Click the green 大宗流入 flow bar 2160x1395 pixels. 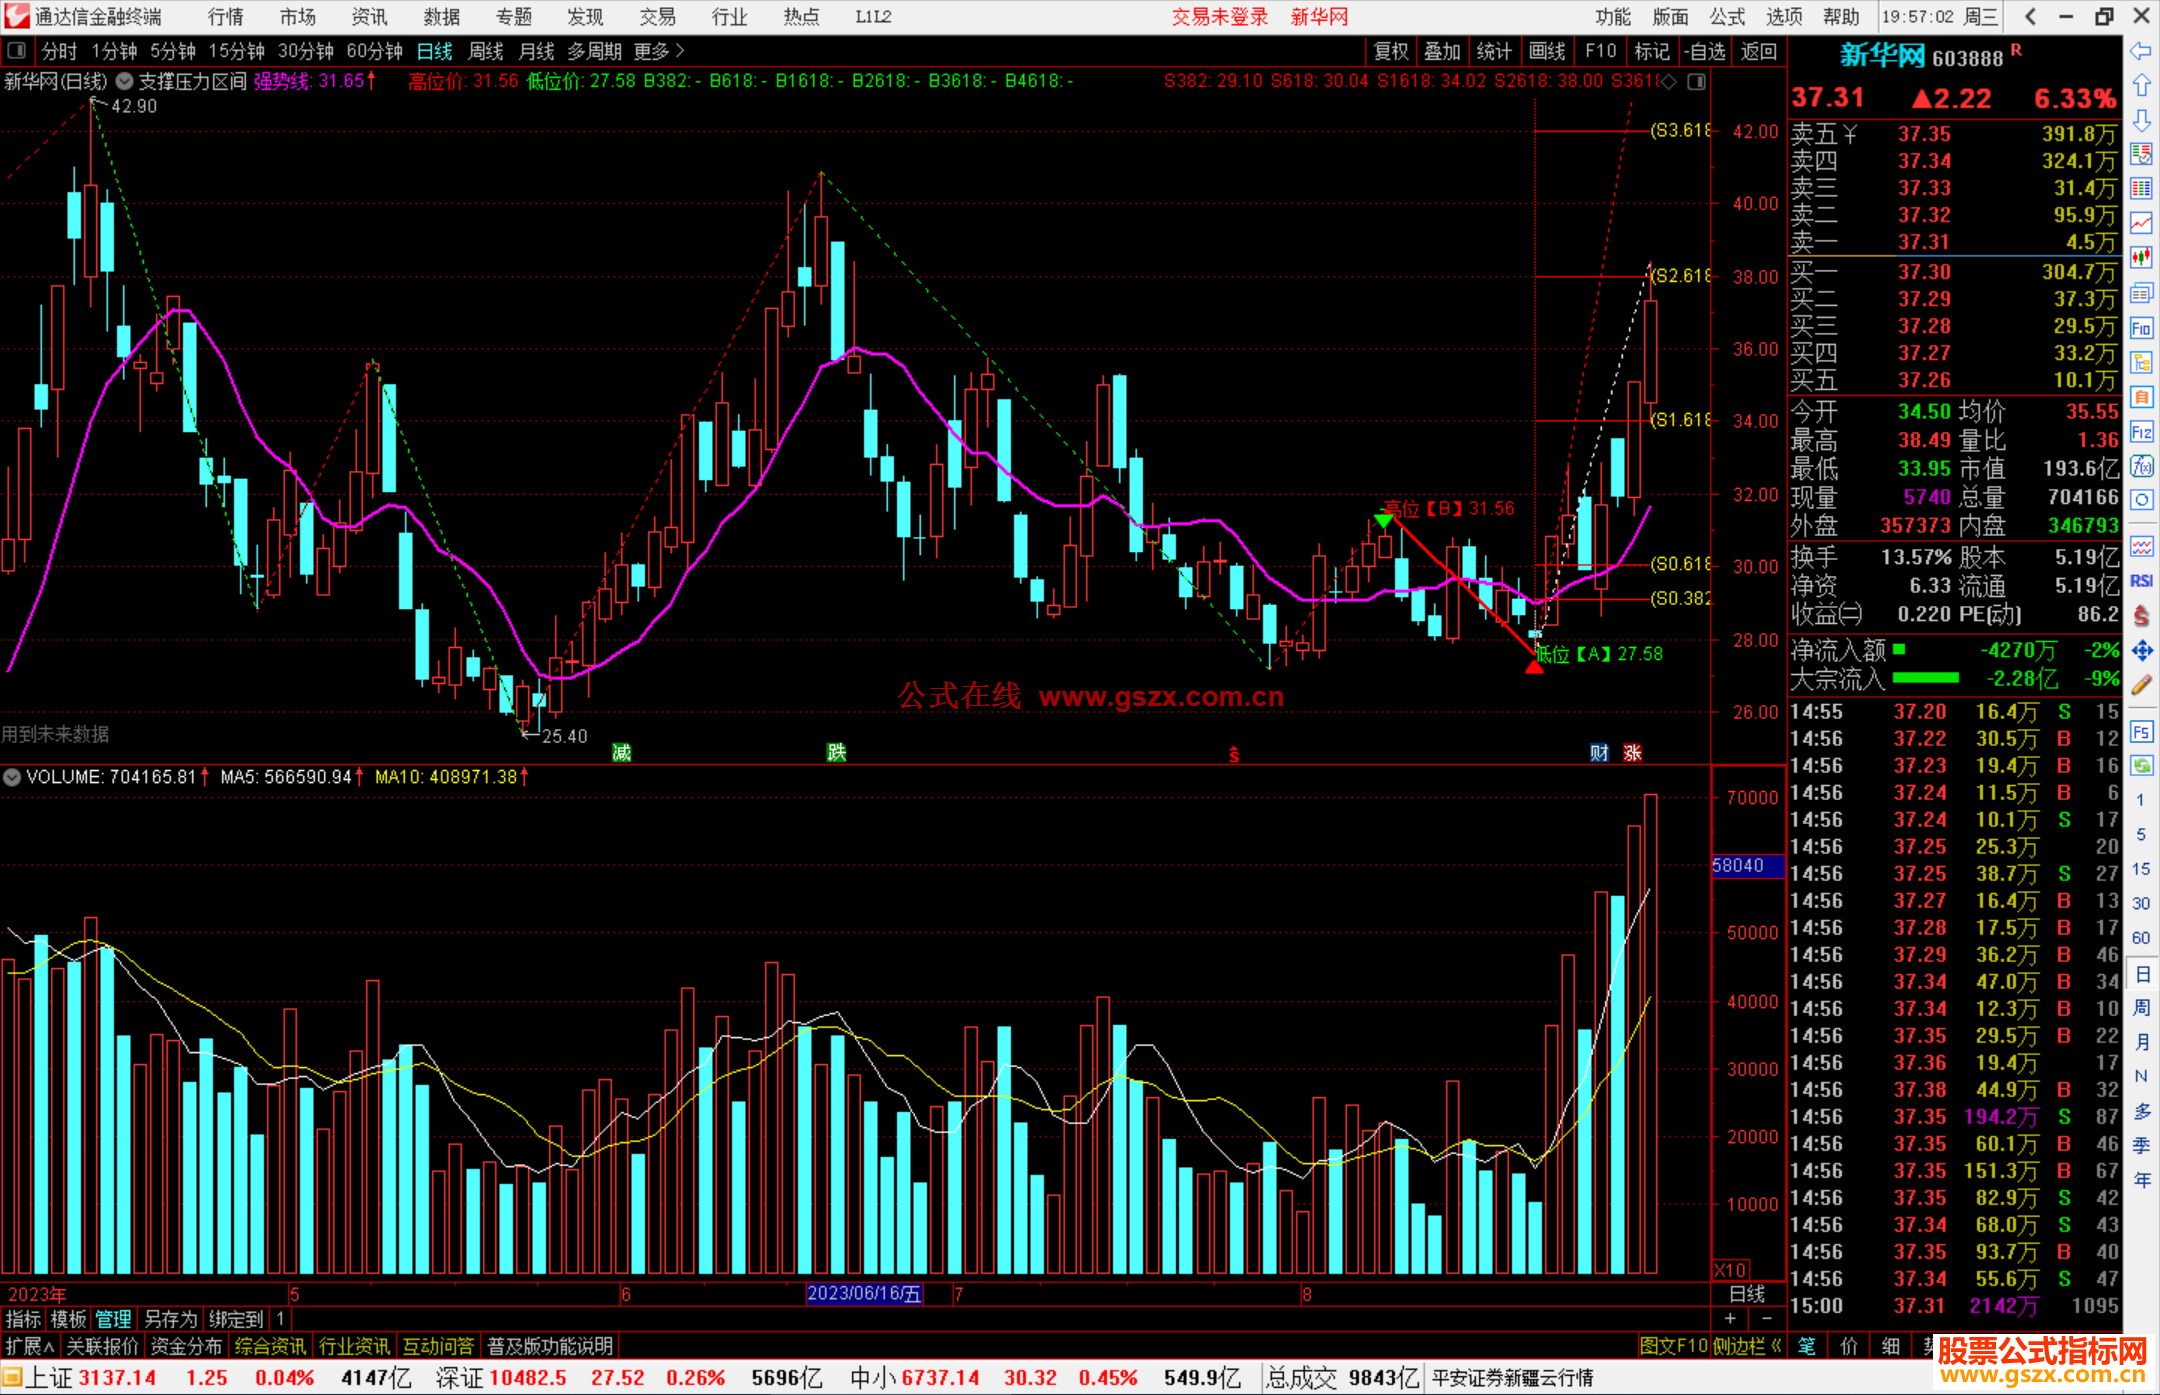pyautogui.click(x=1926, y=678)
